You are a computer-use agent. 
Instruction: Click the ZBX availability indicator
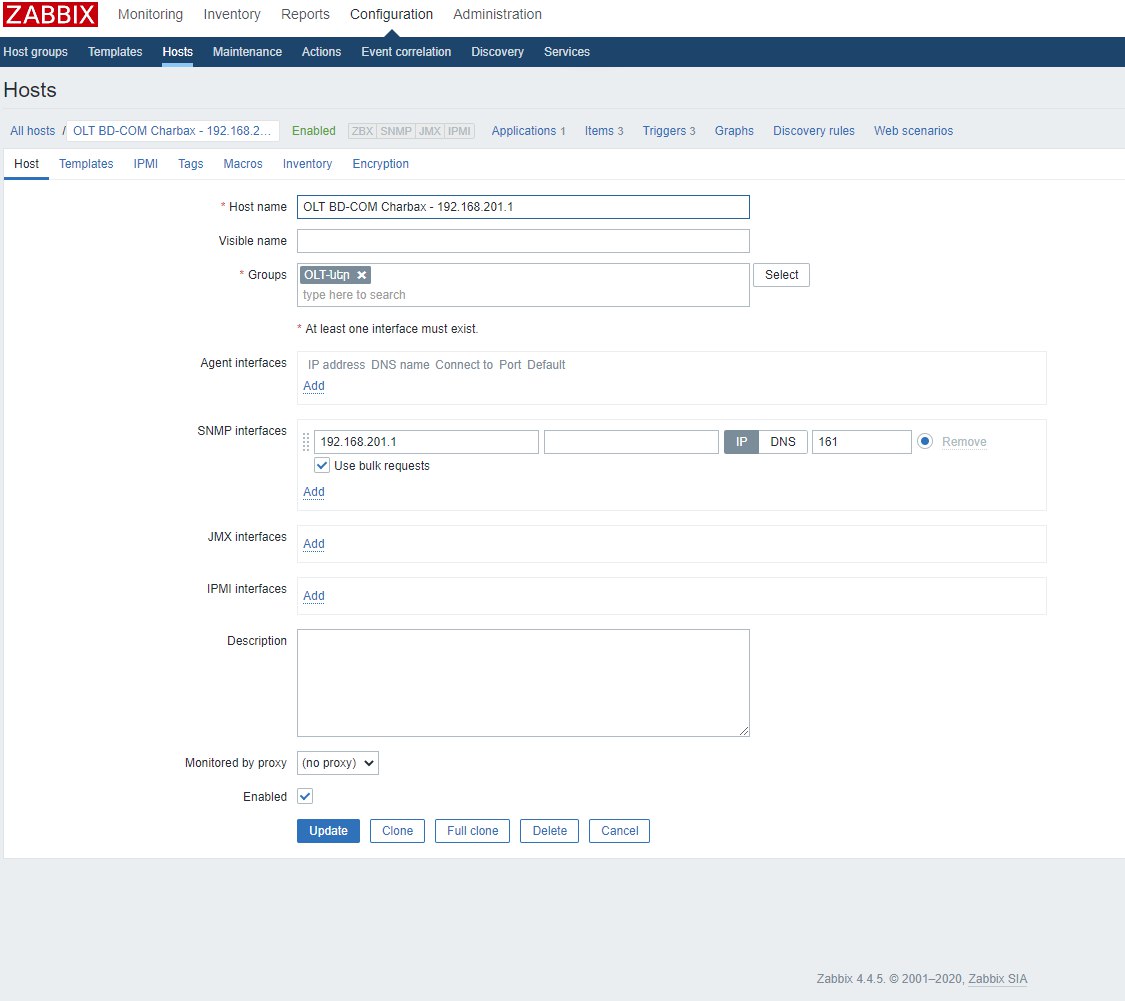point(362,131)
